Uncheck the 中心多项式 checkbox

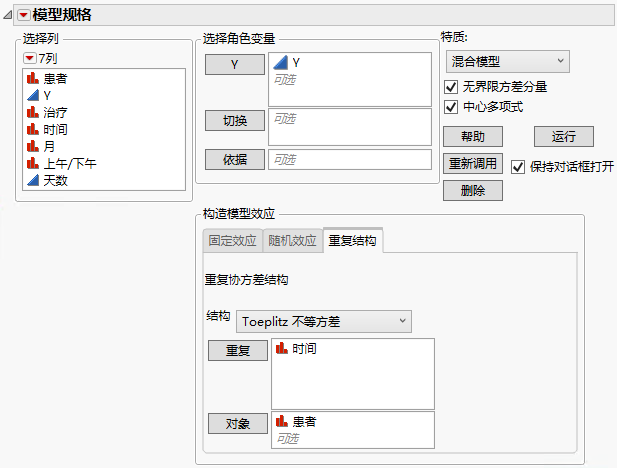(x=451, y=107)
